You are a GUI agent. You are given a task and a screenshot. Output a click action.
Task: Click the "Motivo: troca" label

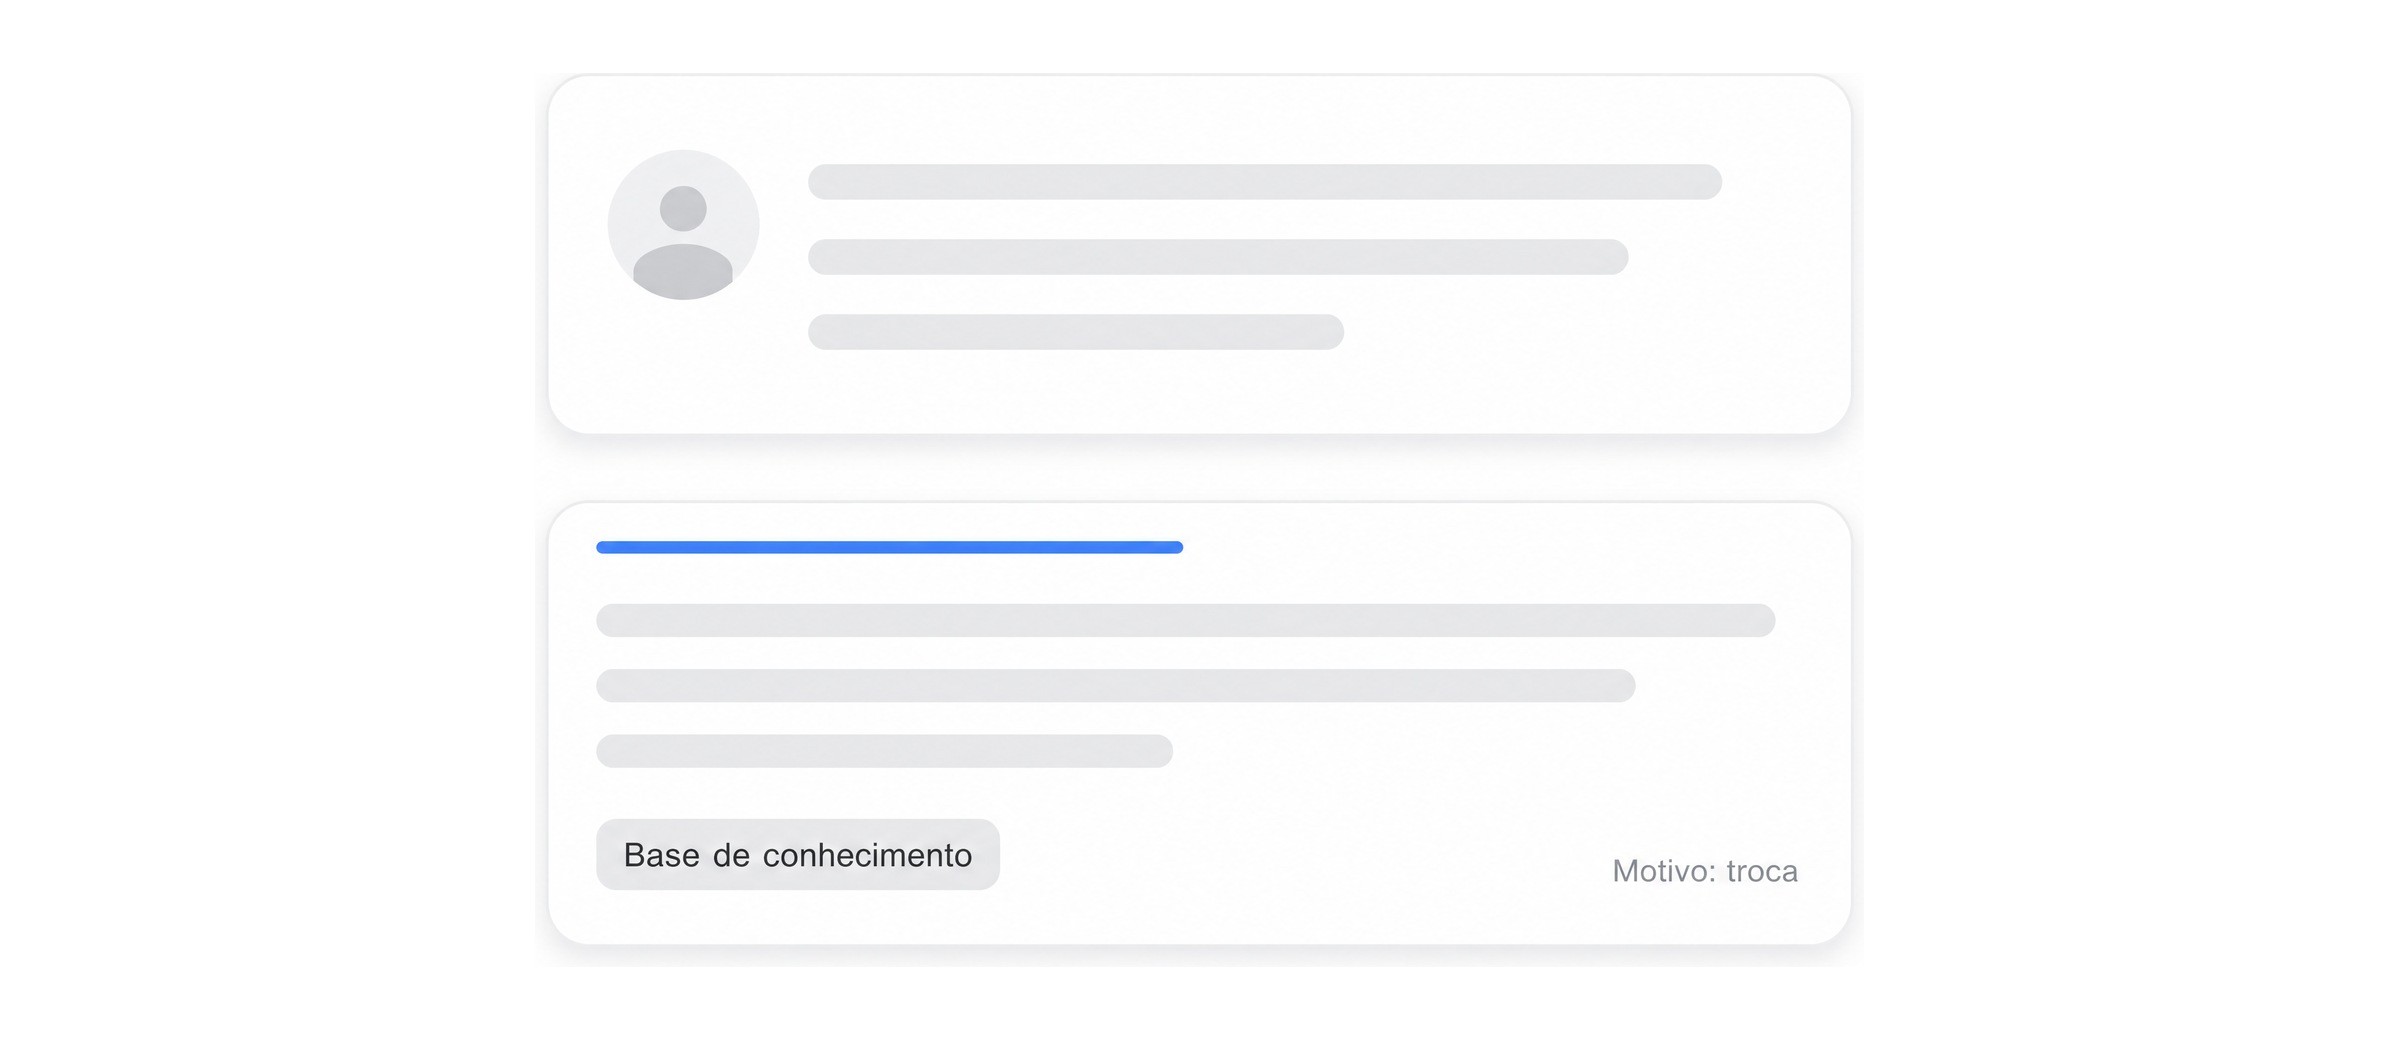pos(1705,871)
